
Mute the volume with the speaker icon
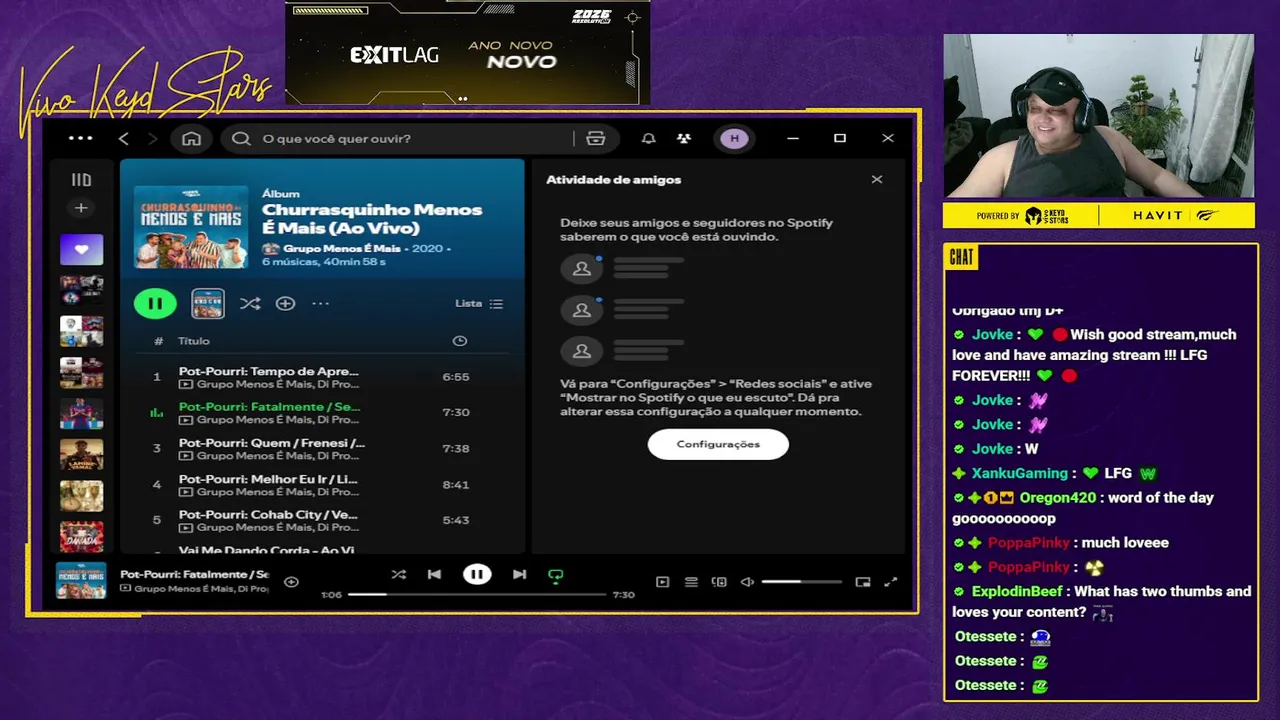pyautogui.click(x=747, y=582)
